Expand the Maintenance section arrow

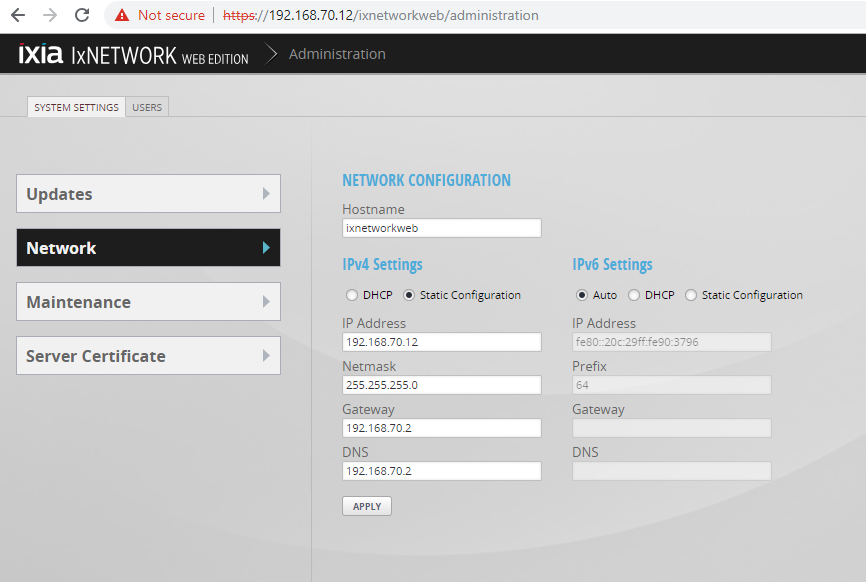(266, 302)
